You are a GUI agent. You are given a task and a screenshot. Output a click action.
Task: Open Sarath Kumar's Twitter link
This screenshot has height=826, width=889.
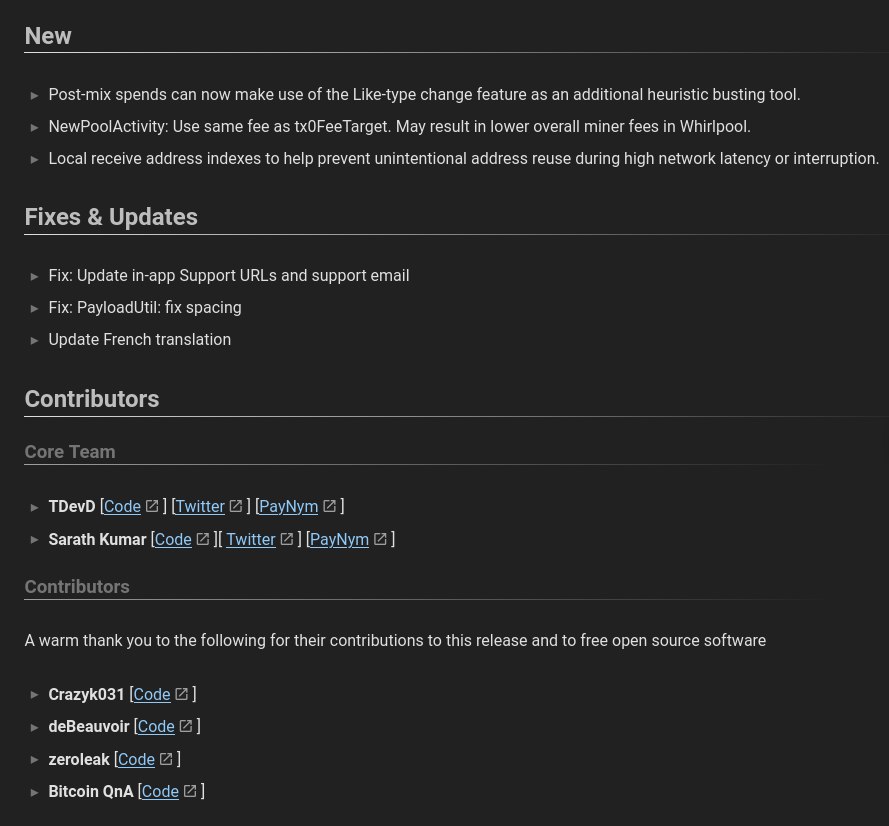(x=251, y=539)
